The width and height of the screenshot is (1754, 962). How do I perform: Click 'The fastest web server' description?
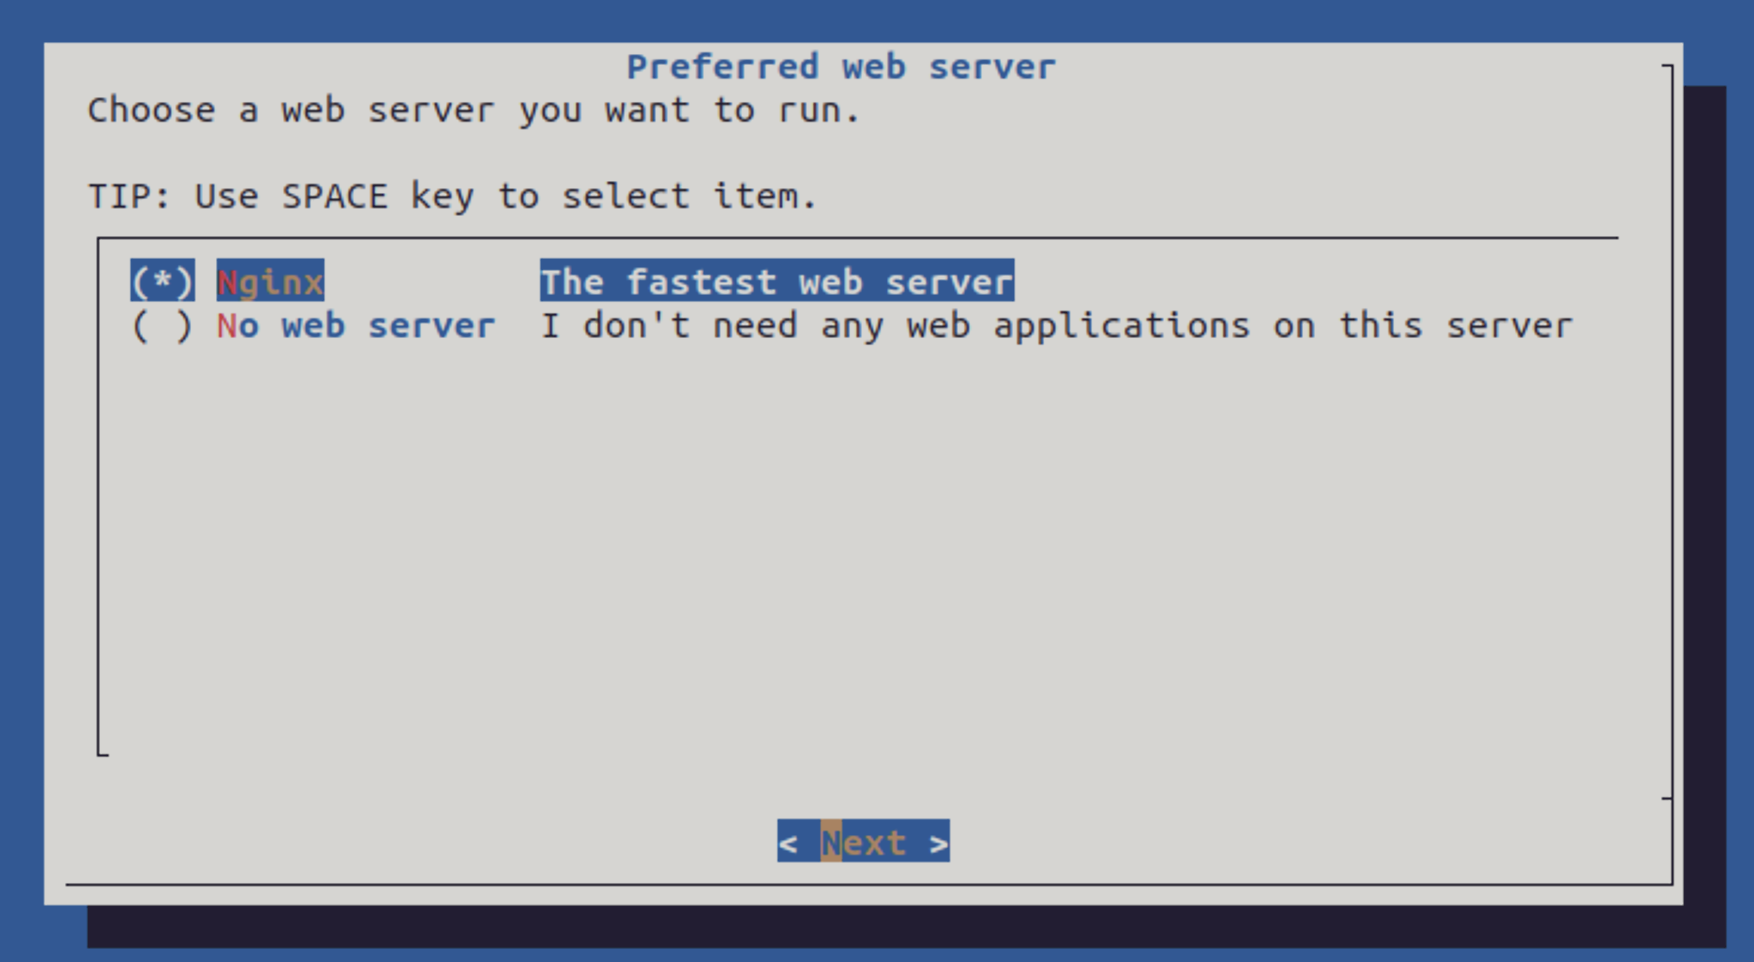coord(777,281)
